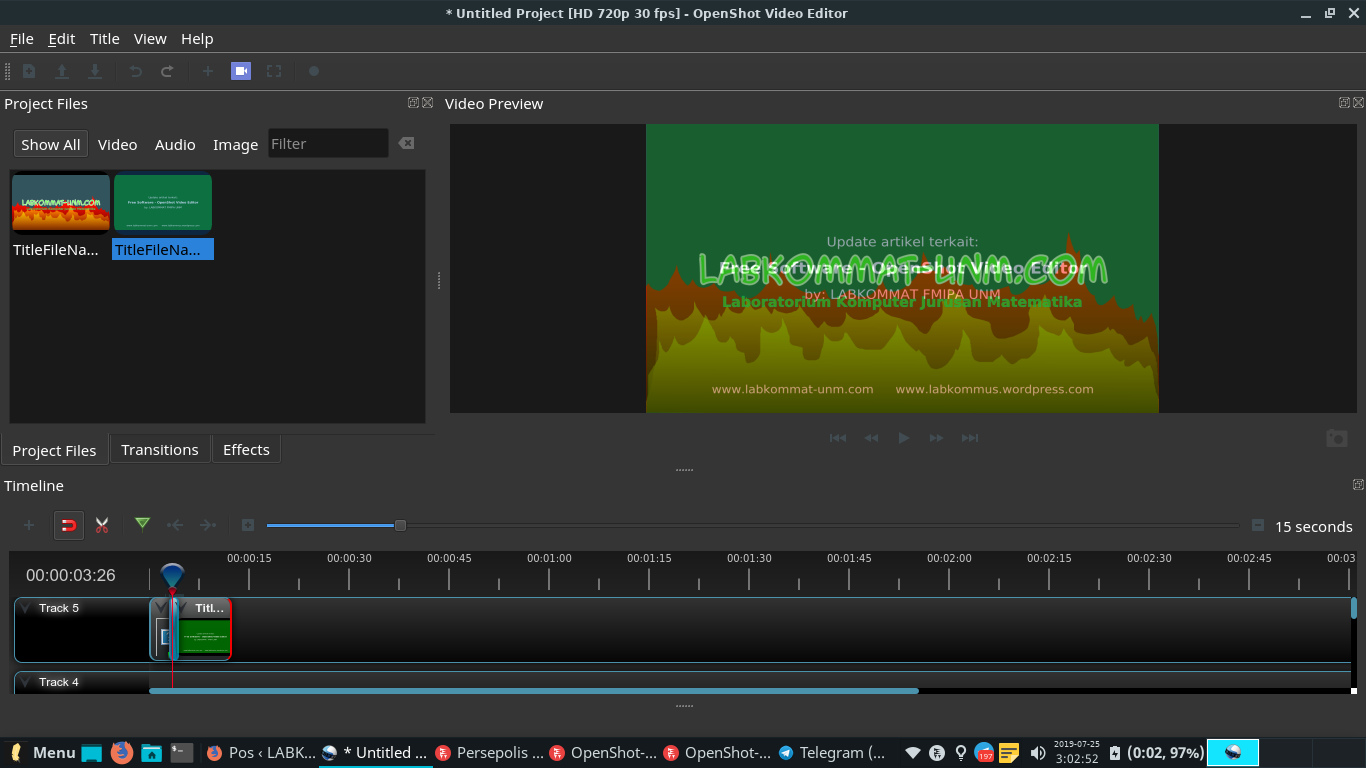Open the Title menu
This screenshot has width=1366, height=768.
tap(104, 38)
